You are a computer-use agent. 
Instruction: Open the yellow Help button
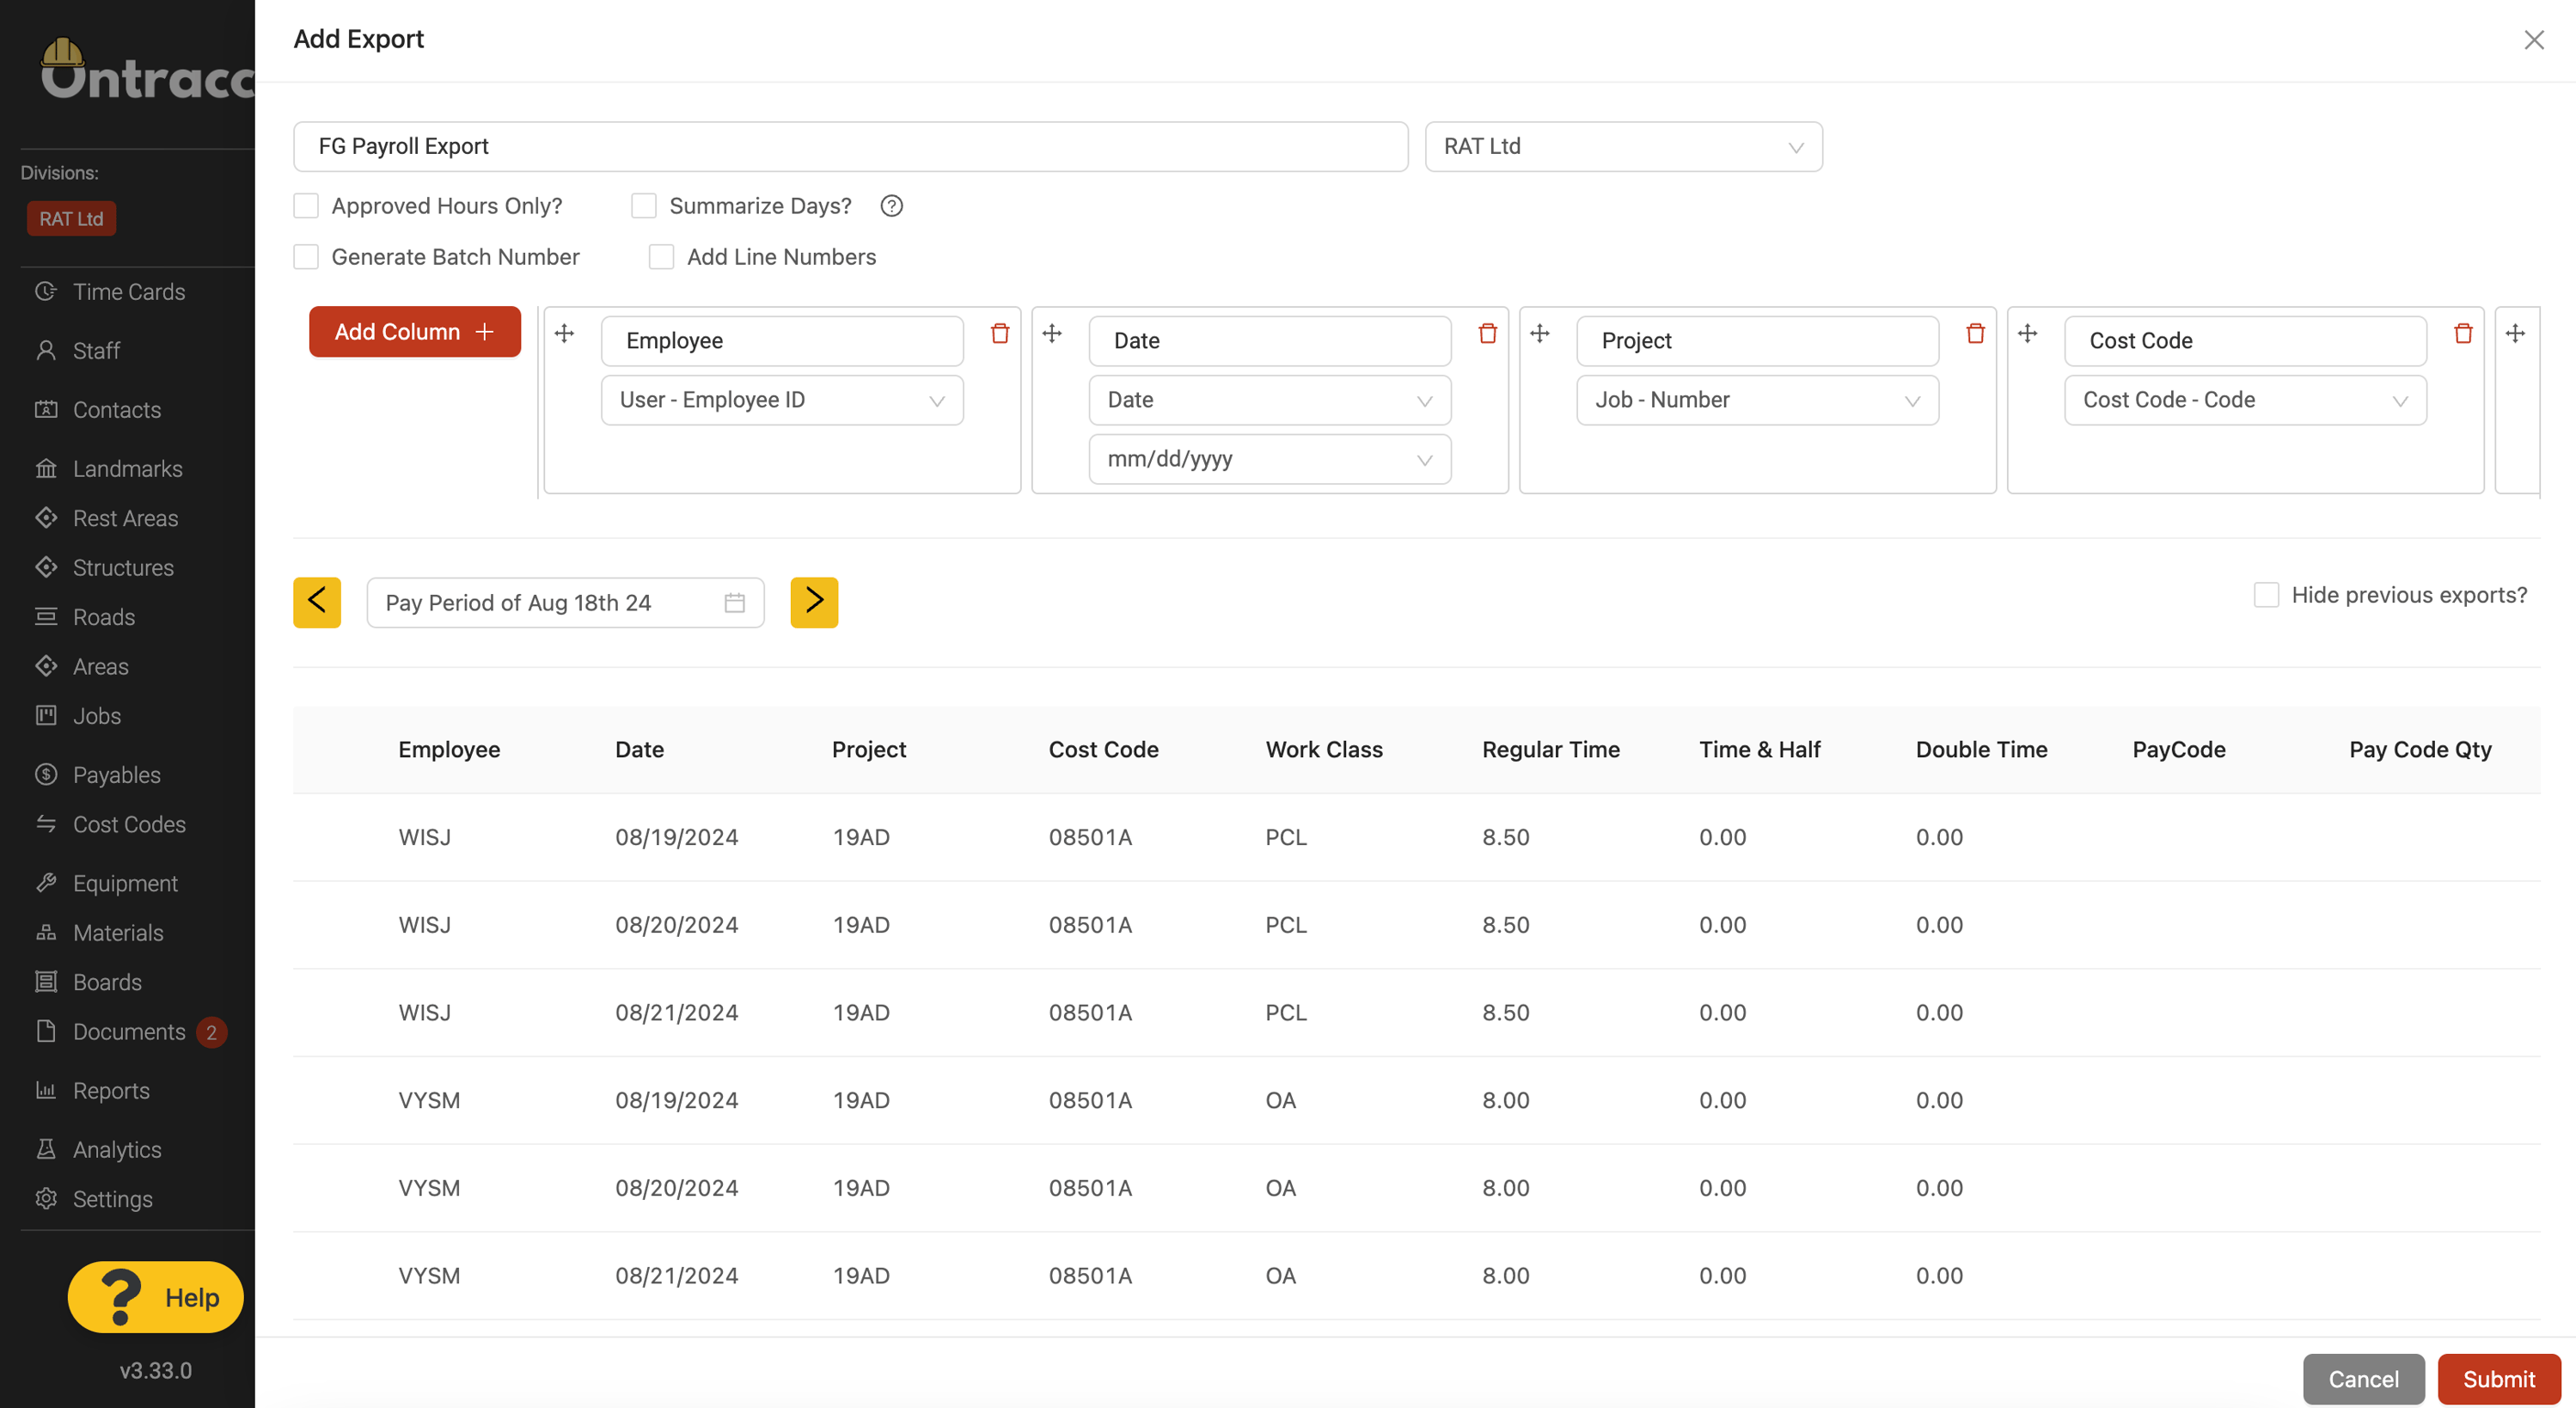pyautogui.click(x=155, y=1297)
